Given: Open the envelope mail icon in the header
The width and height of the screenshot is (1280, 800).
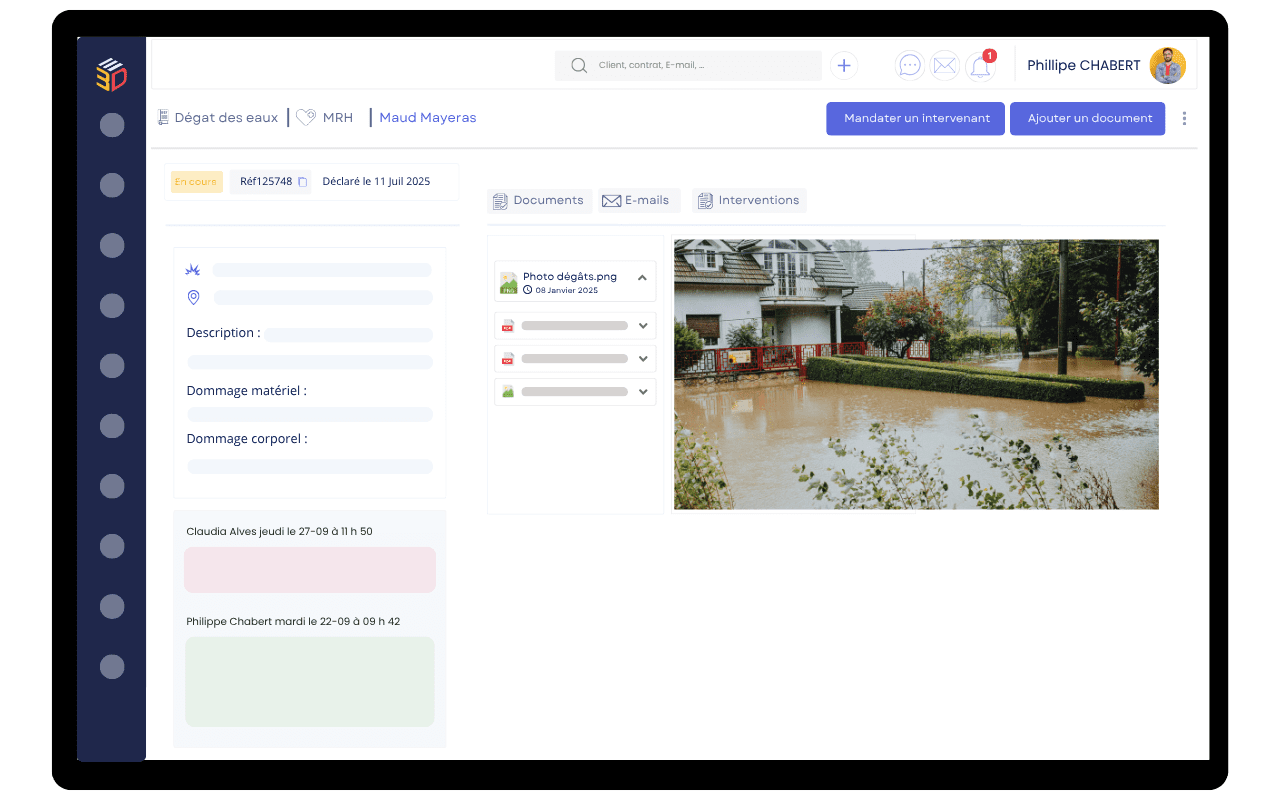Looking at the screenshot, I should (x=944, y=65).
